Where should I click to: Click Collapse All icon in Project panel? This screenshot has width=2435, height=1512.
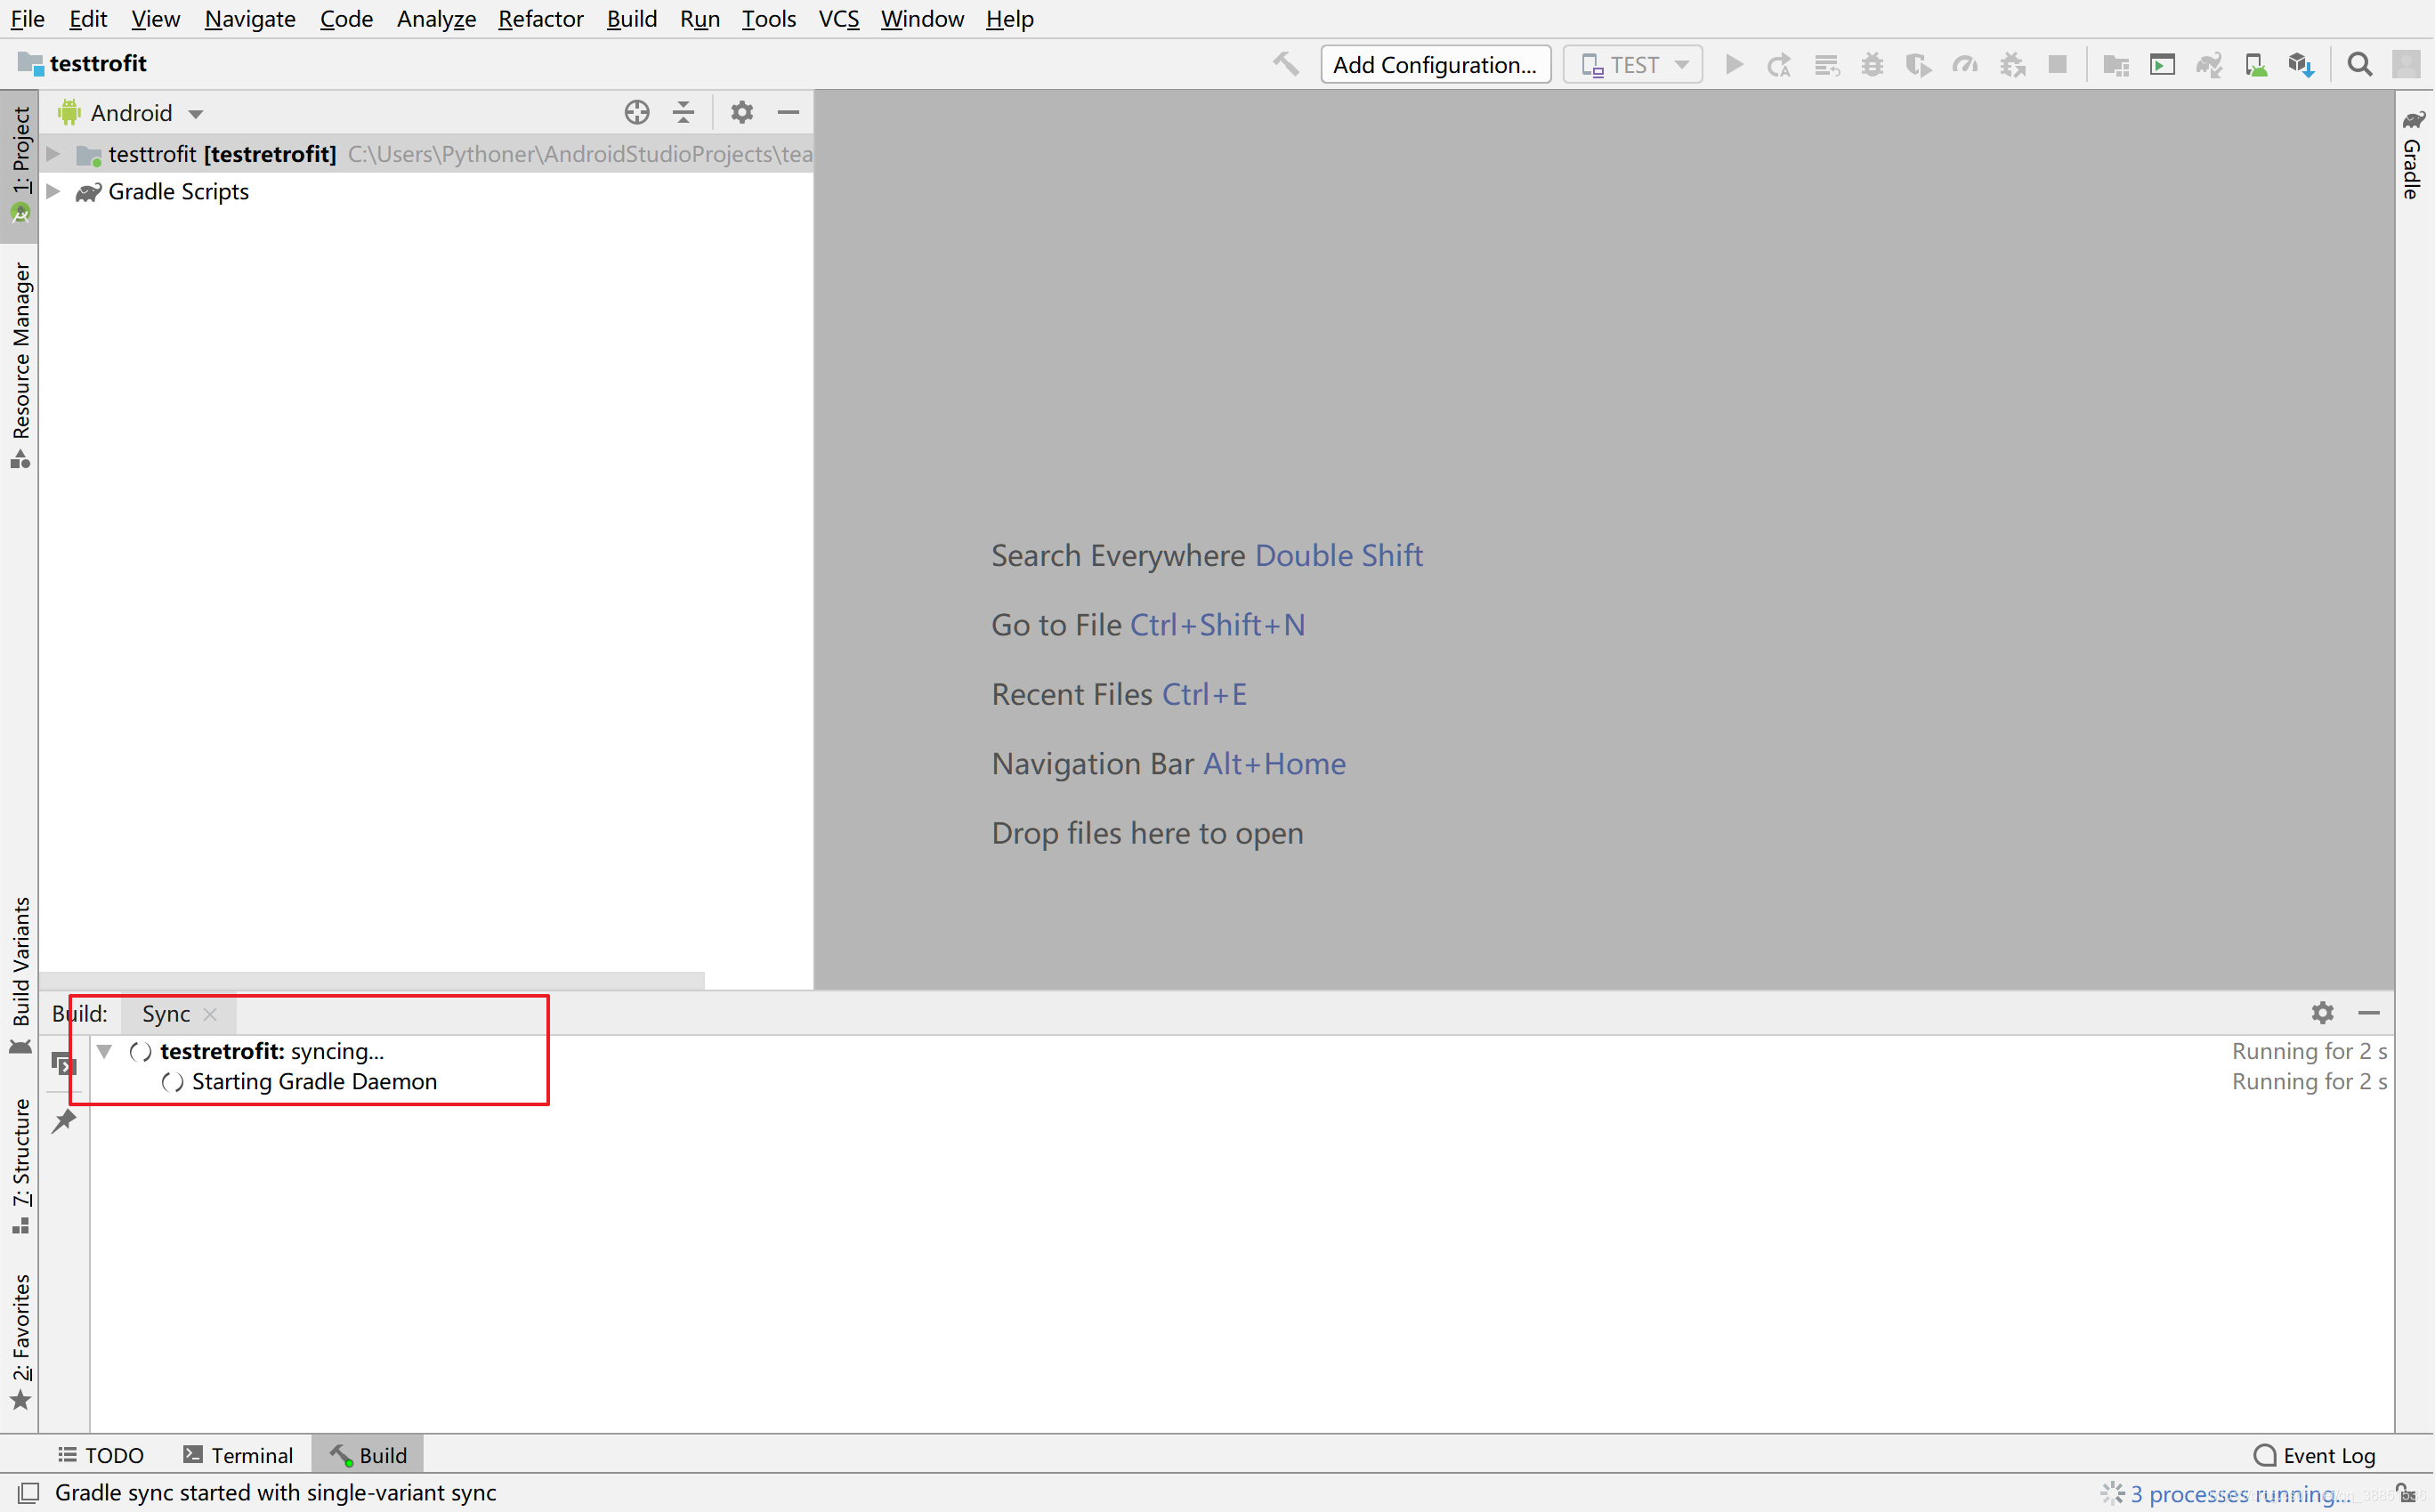coord(683,113)
